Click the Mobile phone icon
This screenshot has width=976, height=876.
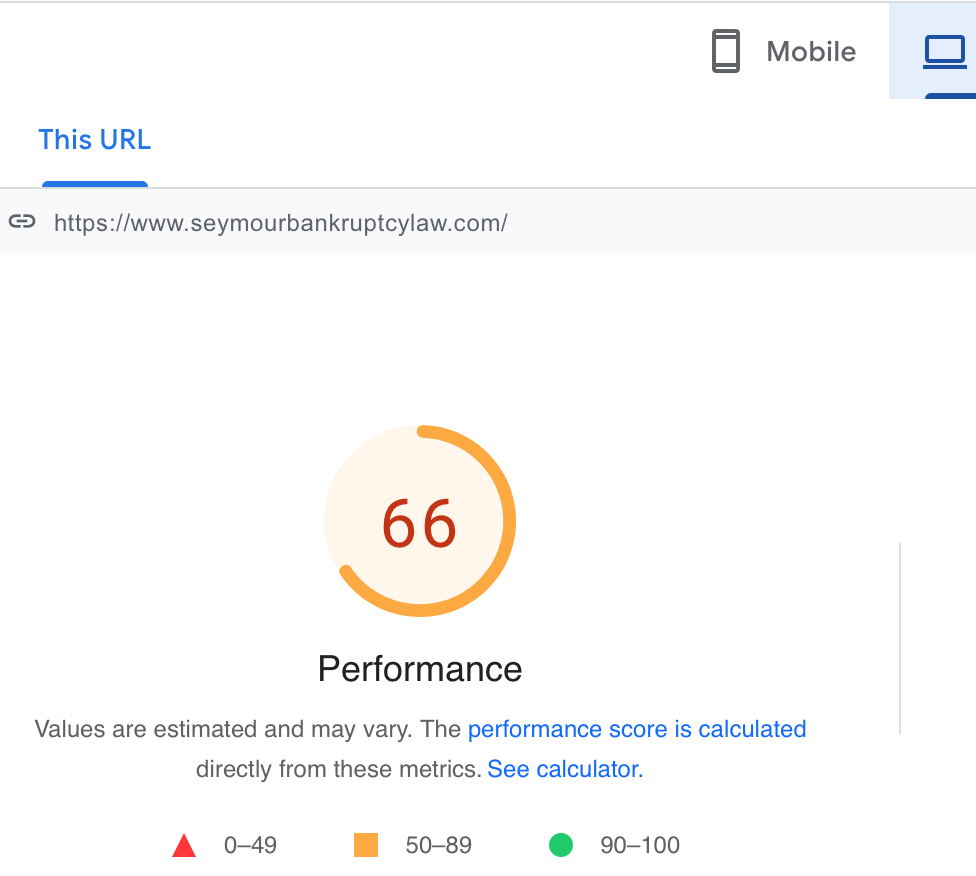pos(726,51)
